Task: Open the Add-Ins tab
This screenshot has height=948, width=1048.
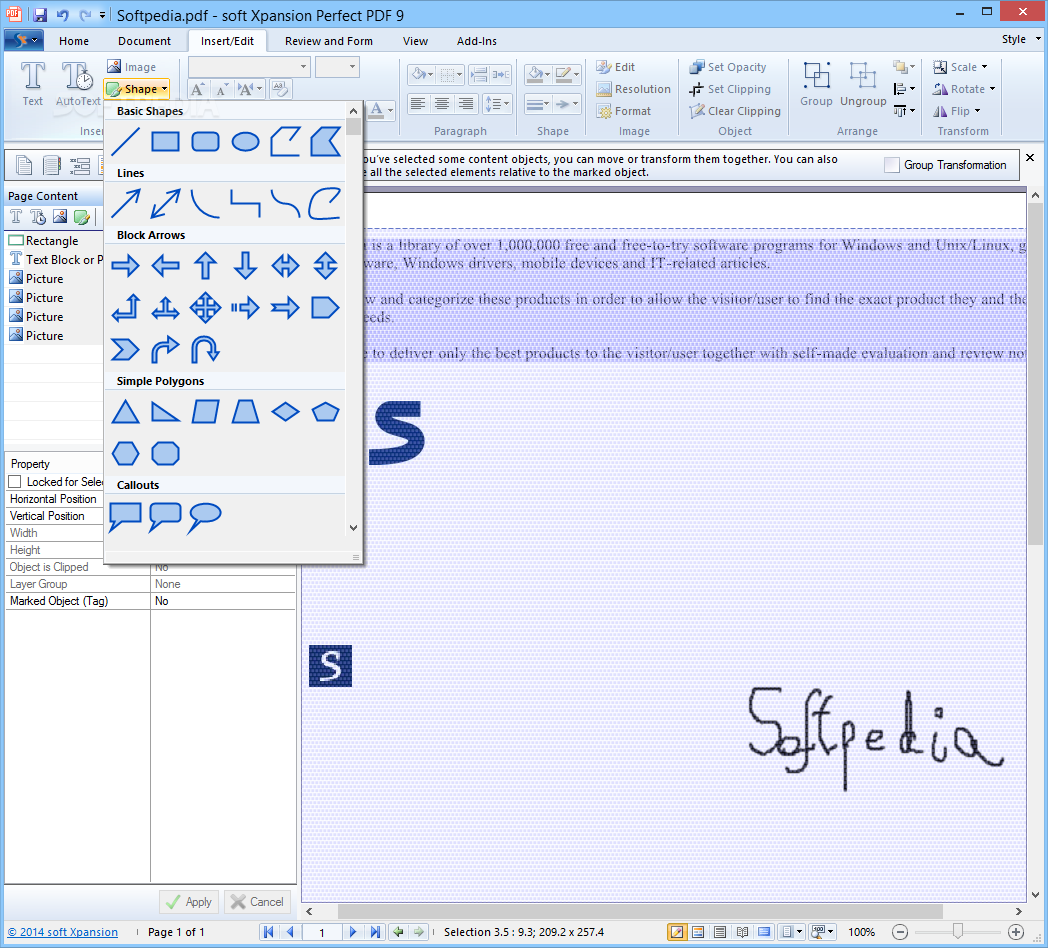Action: [x=477, y=41]
